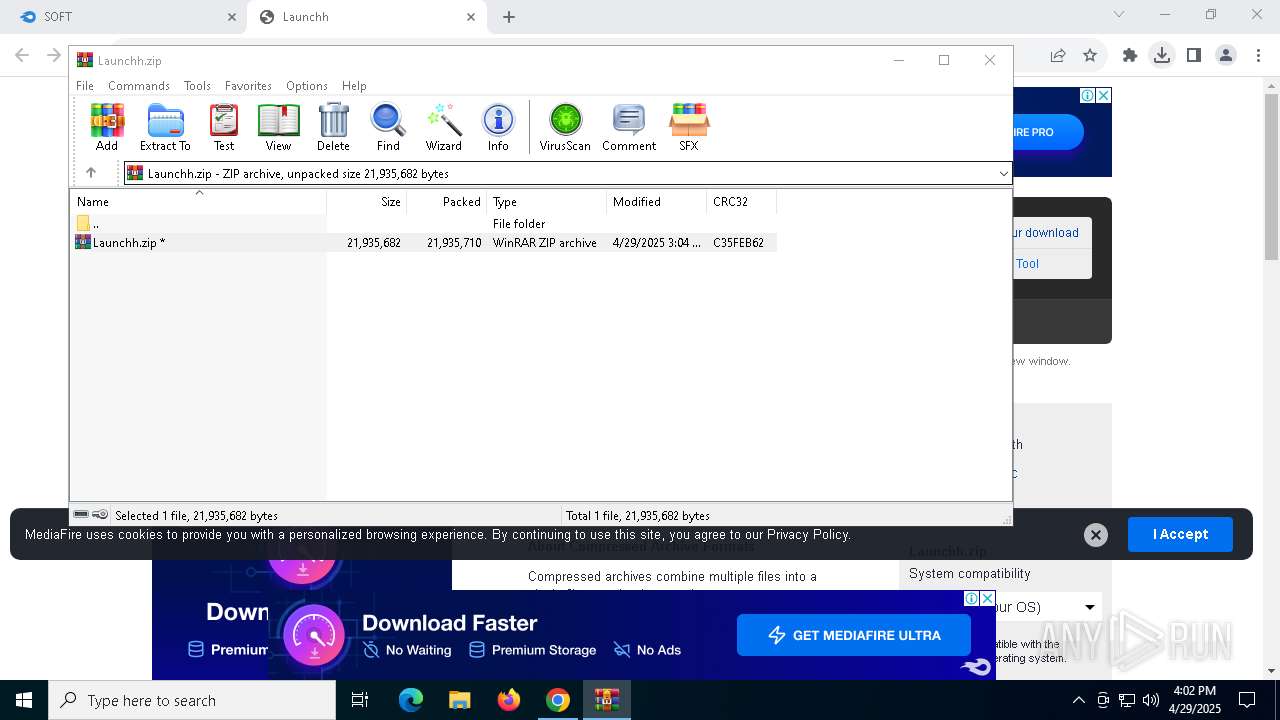The image size is (1280, 720).
Task: Sort by Modified column header
Action: (657, 202)
